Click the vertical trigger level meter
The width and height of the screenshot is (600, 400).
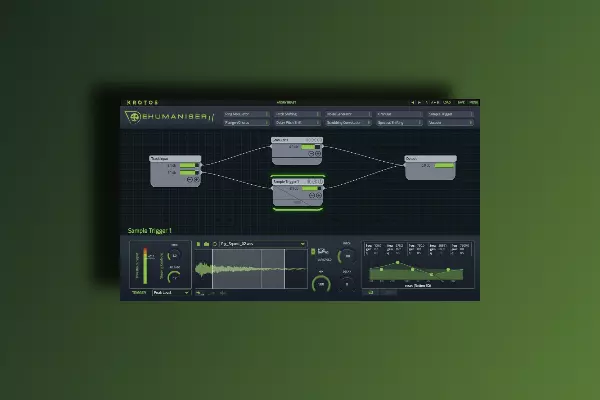(145, 266)
